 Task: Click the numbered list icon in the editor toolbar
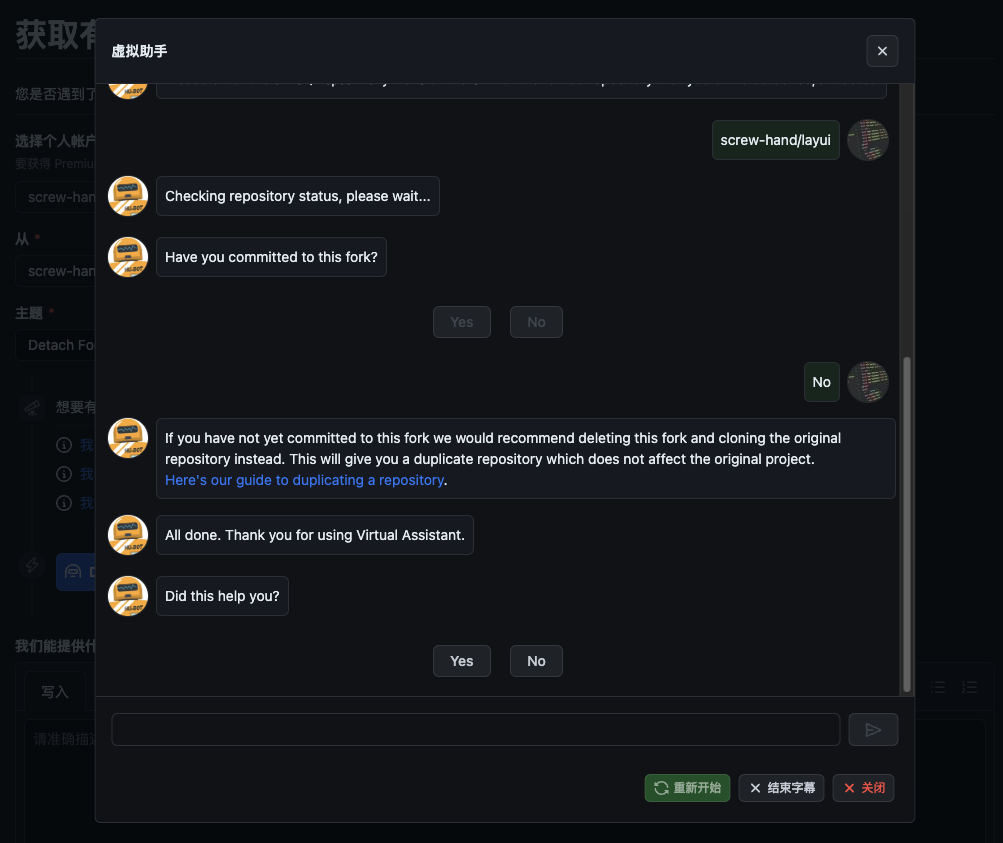point(969,688)
